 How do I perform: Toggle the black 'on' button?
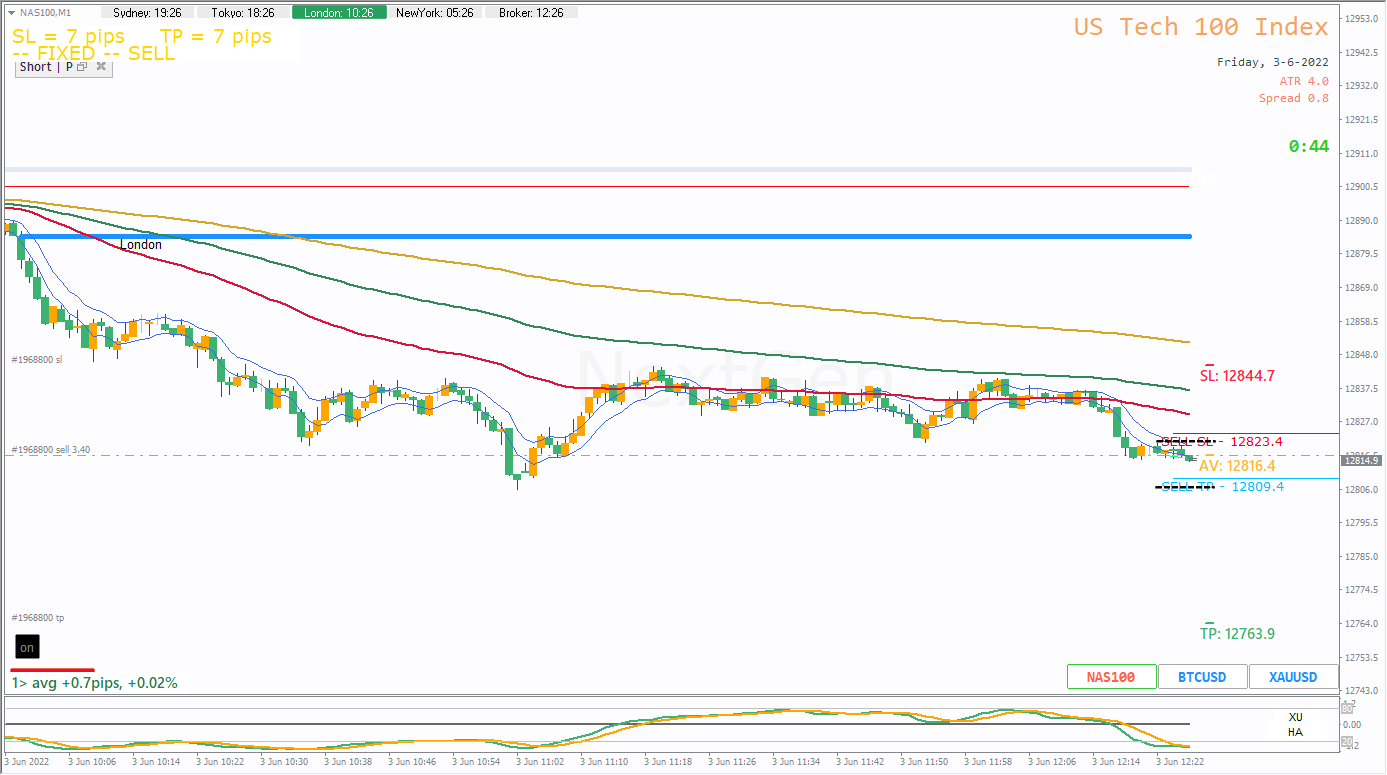point(27,647)
